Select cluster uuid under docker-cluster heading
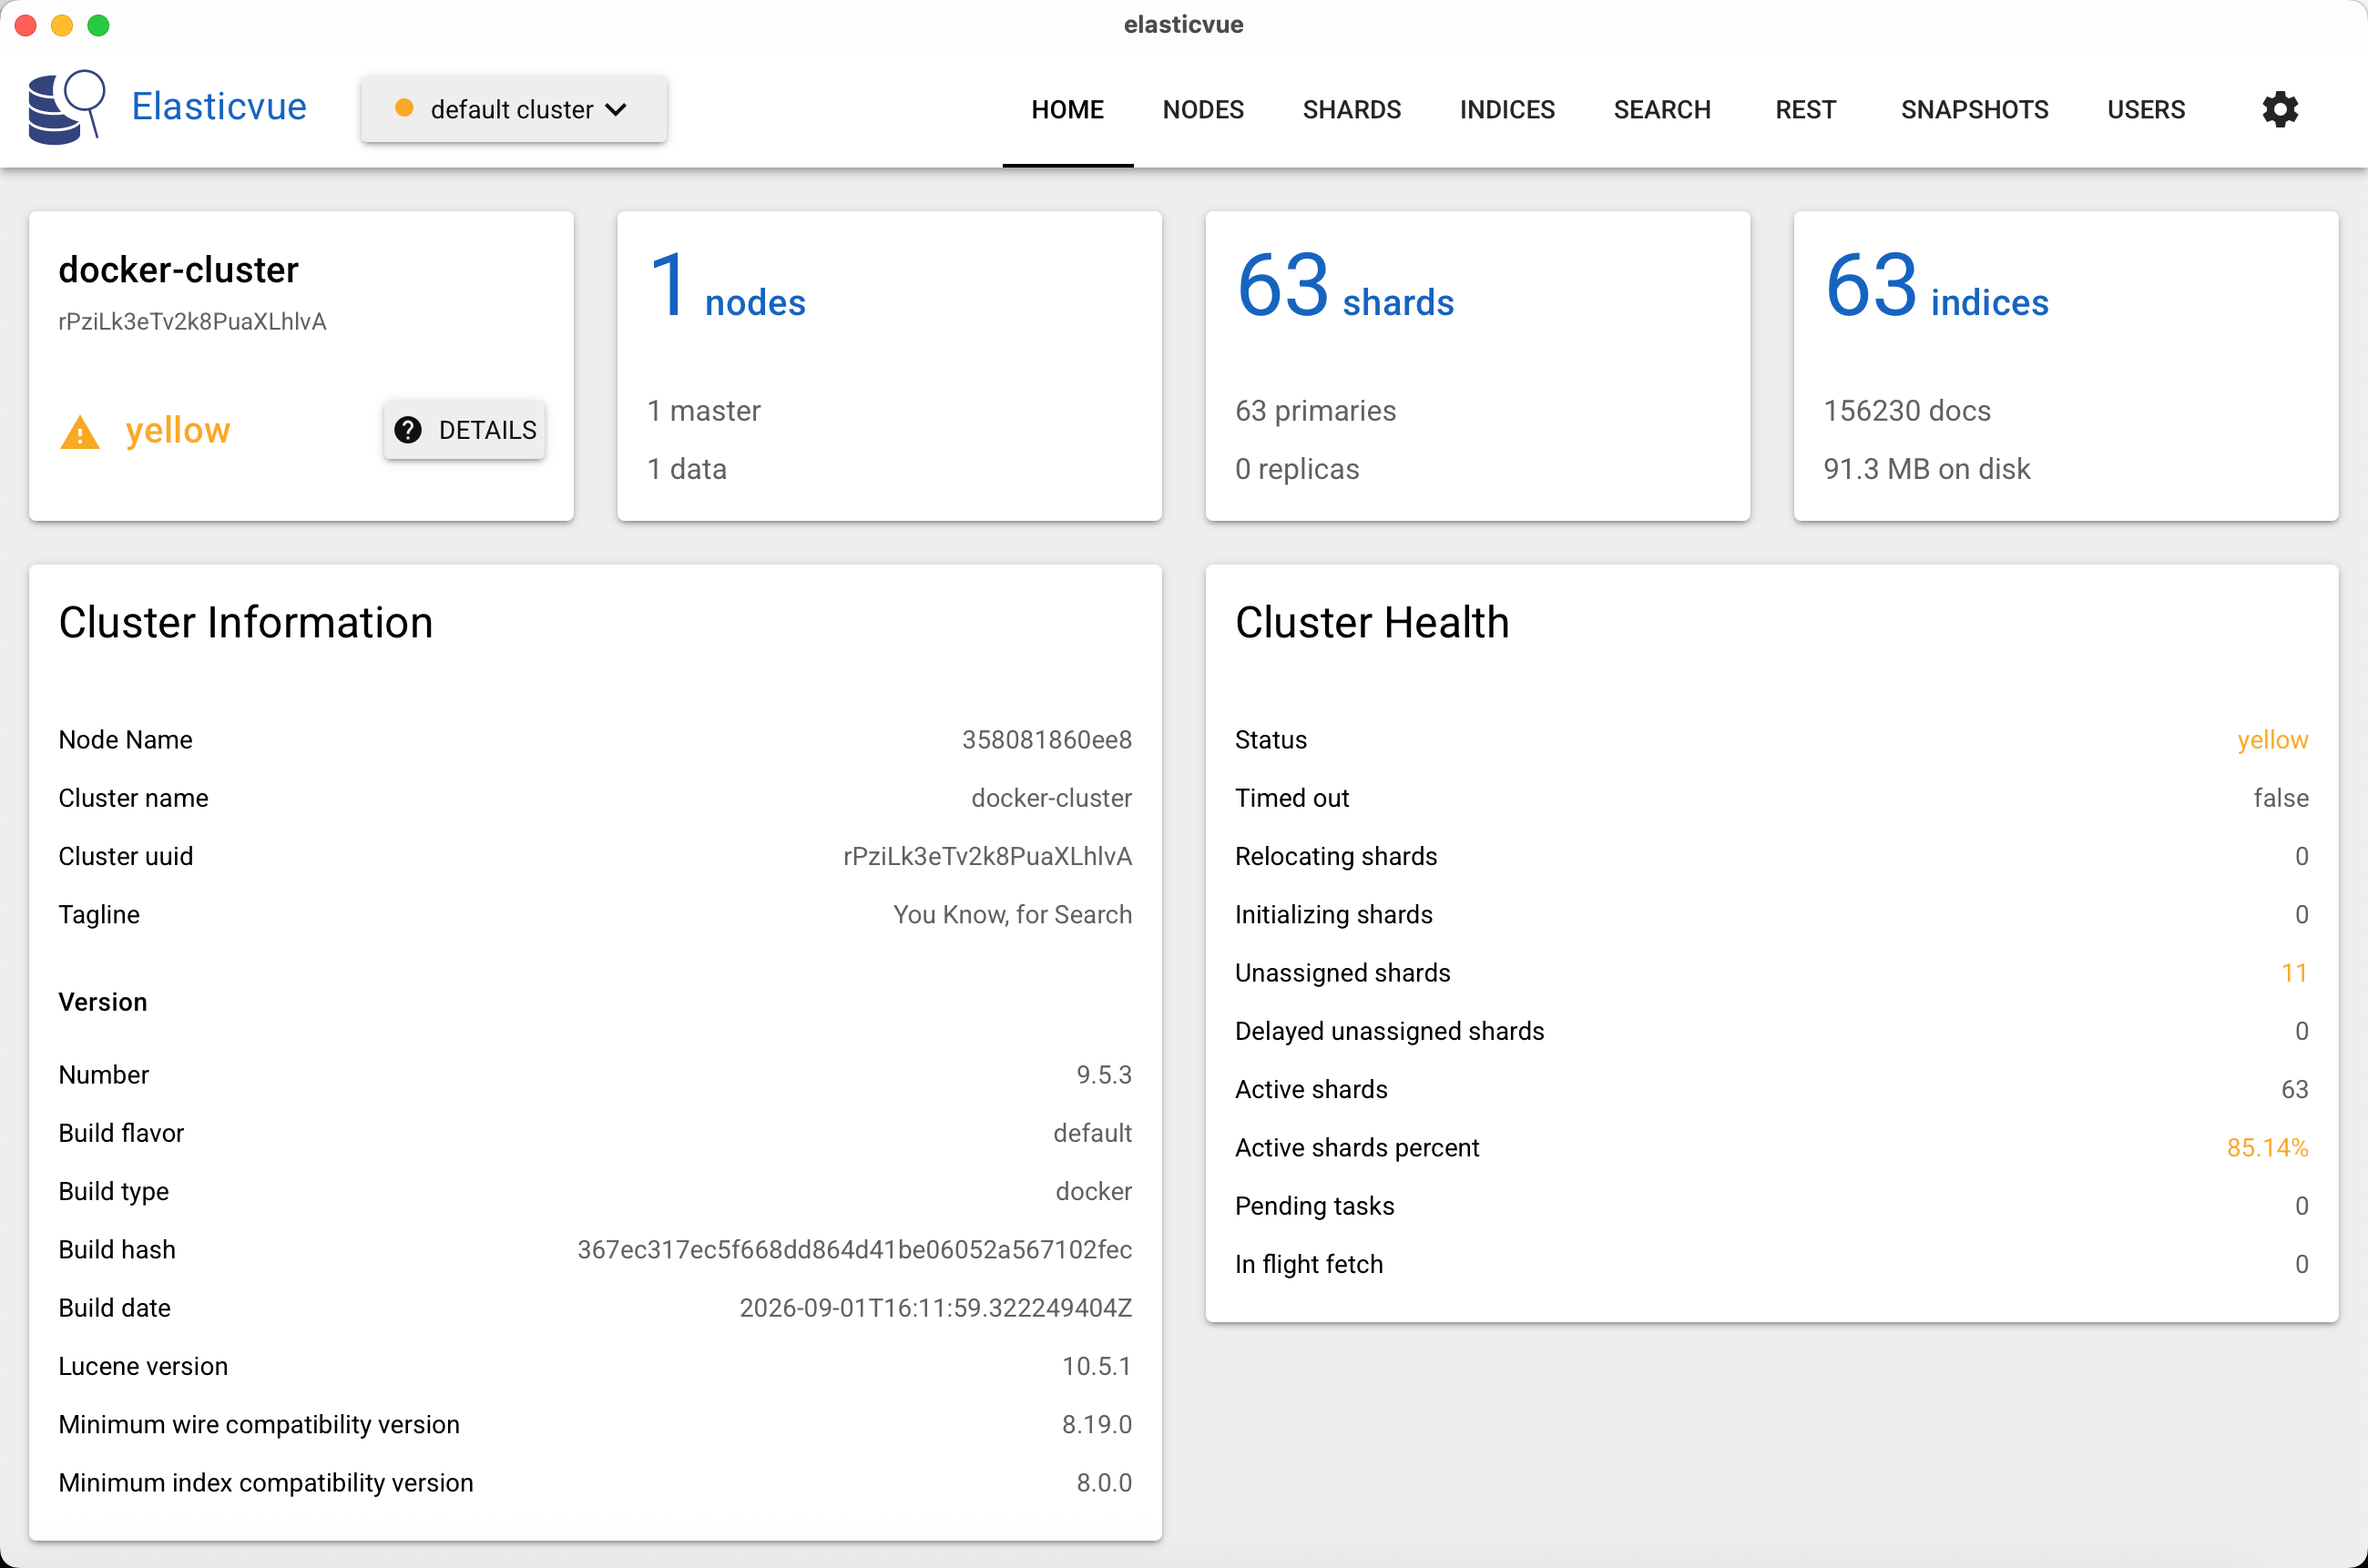 pos(192,322)
